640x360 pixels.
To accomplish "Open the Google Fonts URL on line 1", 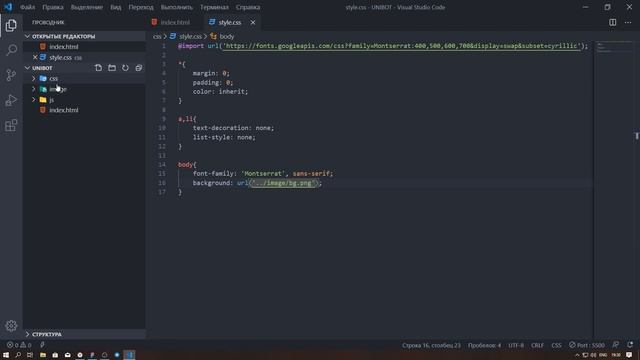I will (x=401, y=46).
